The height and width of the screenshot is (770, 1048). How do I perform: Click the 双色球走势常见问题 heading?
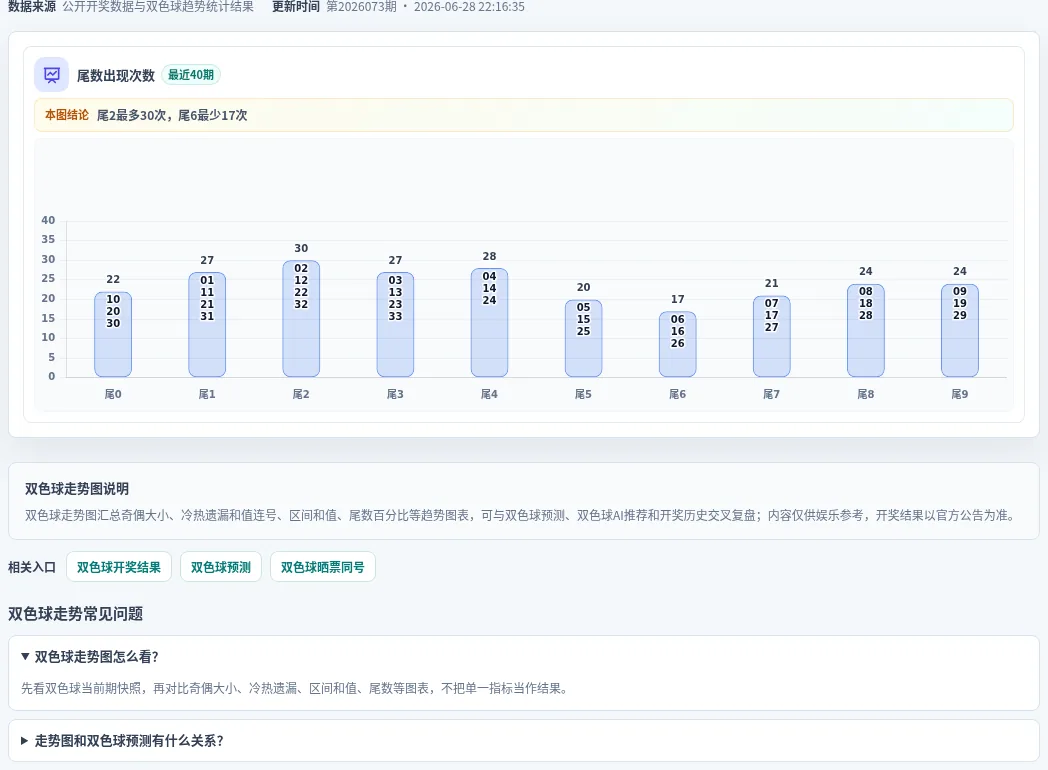76,614
